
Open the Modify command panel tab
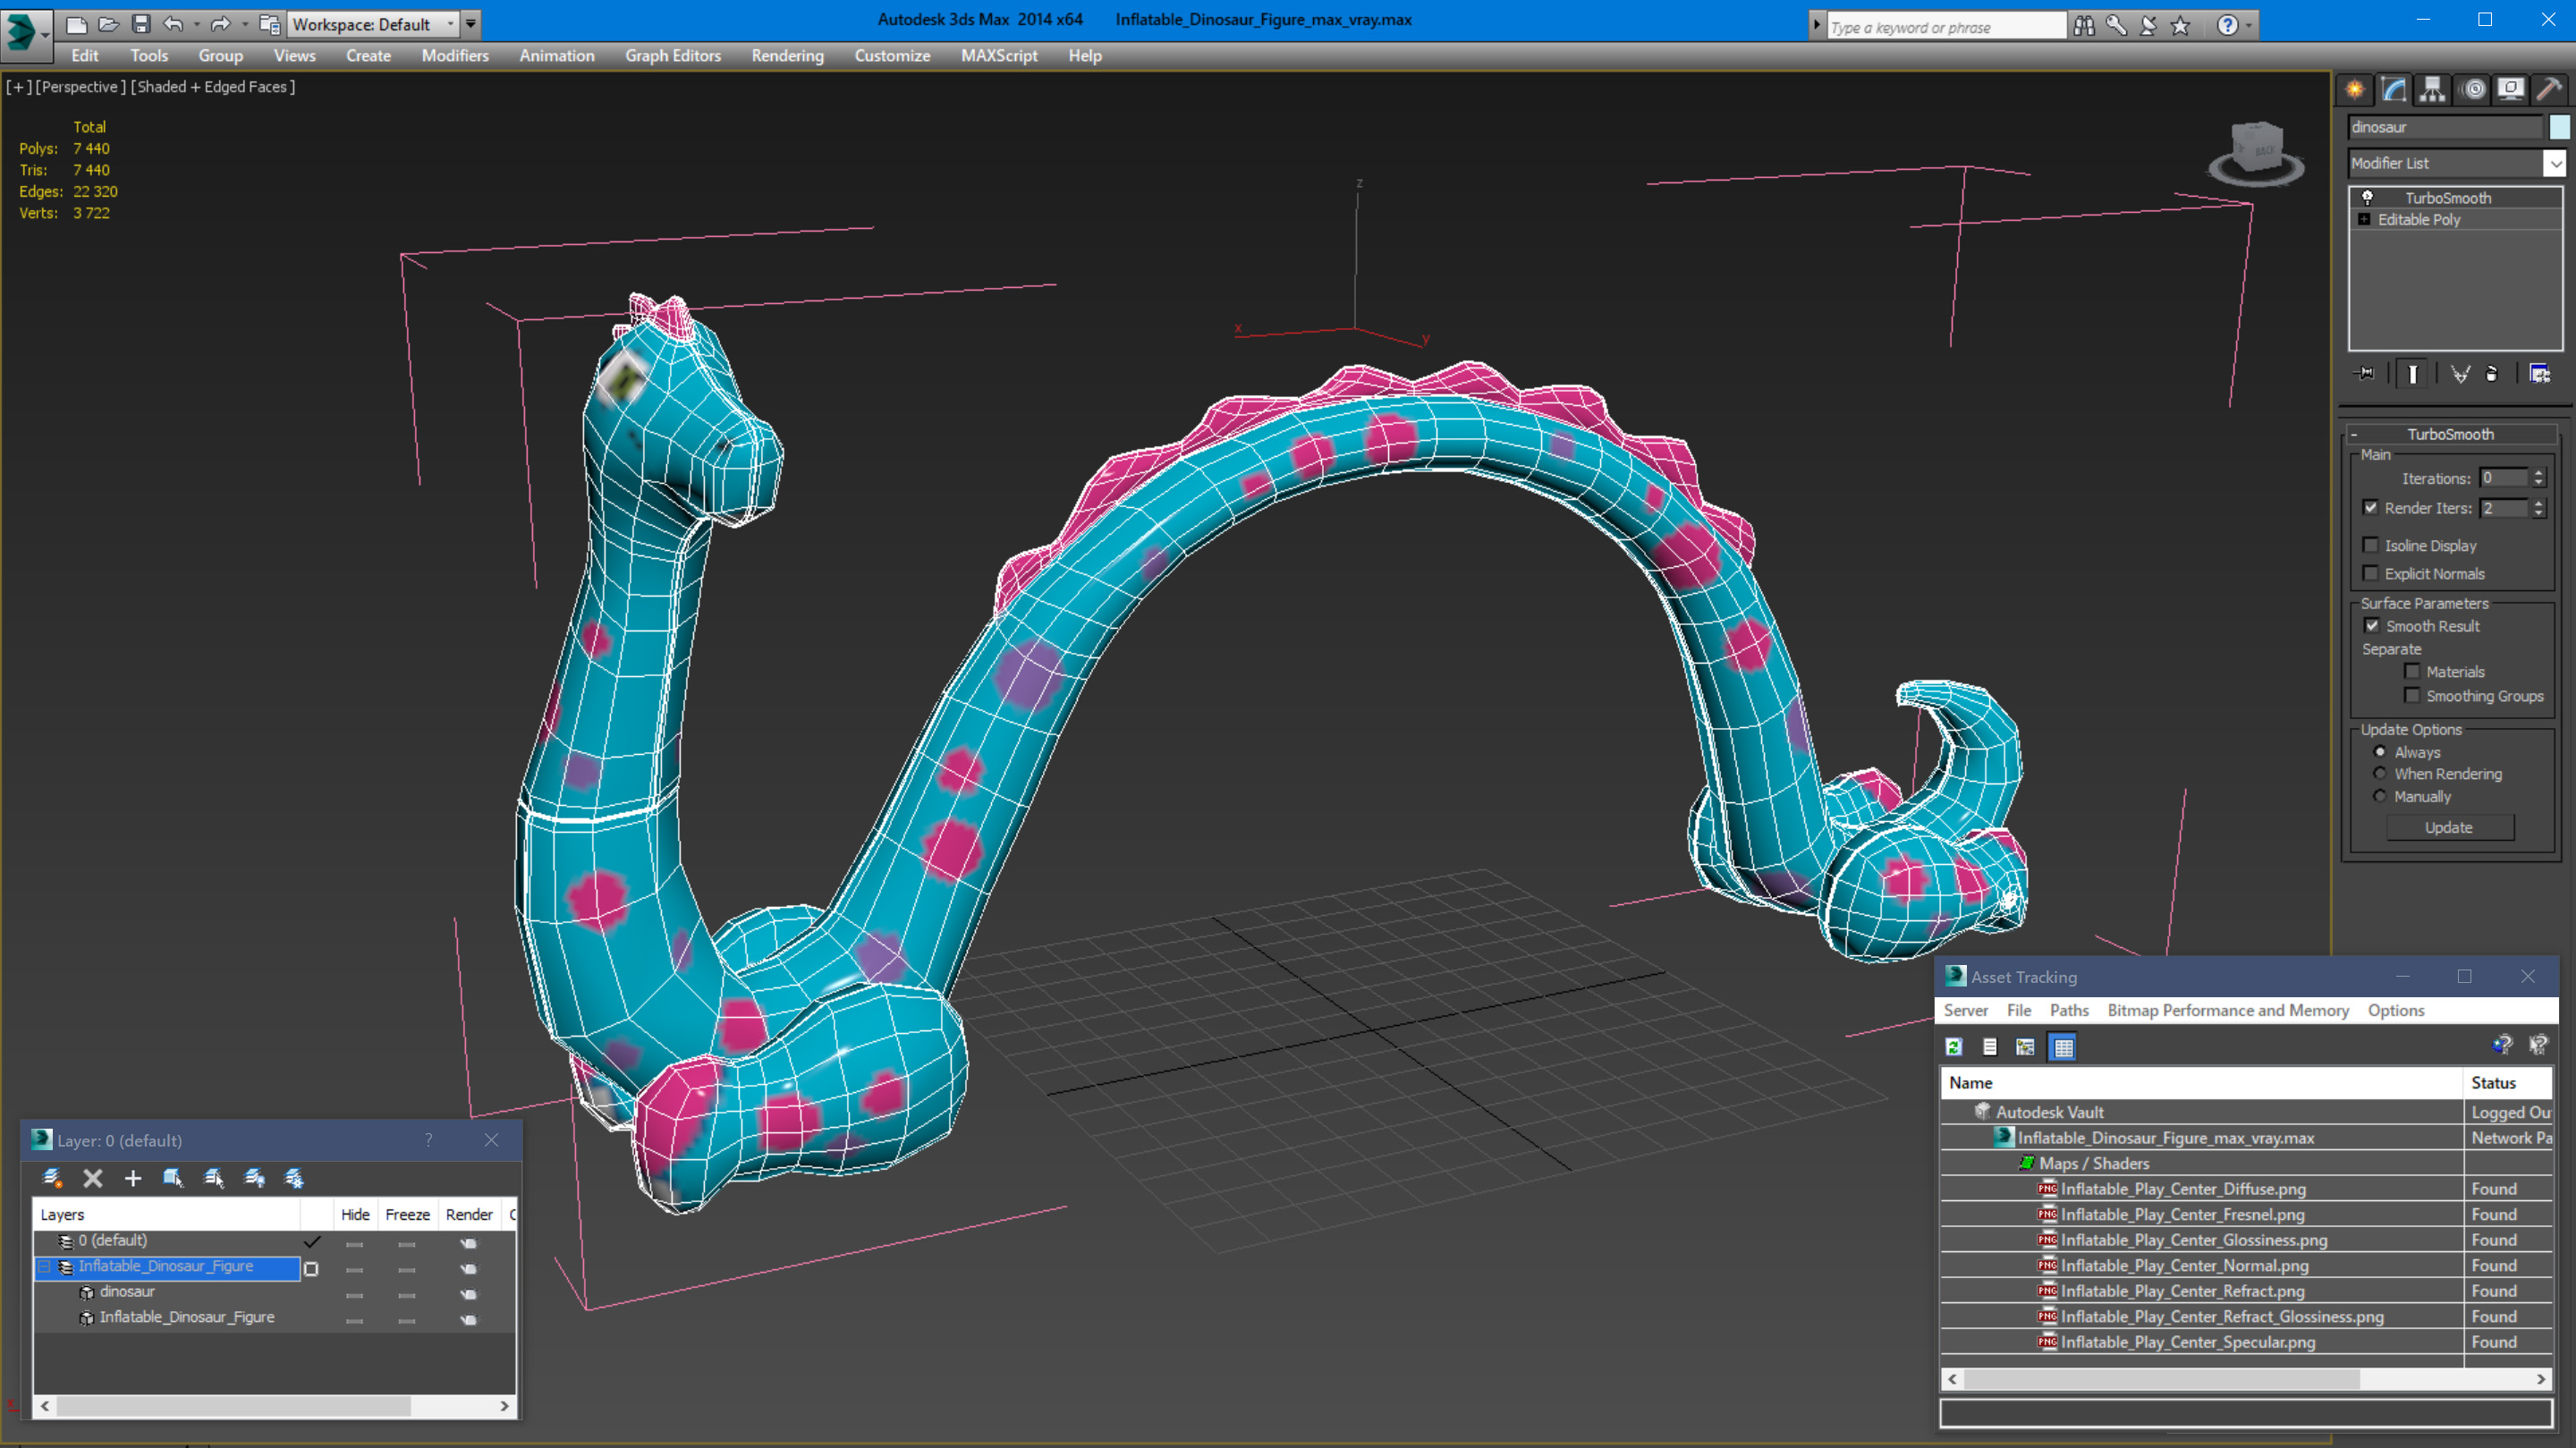(2394, 90)
